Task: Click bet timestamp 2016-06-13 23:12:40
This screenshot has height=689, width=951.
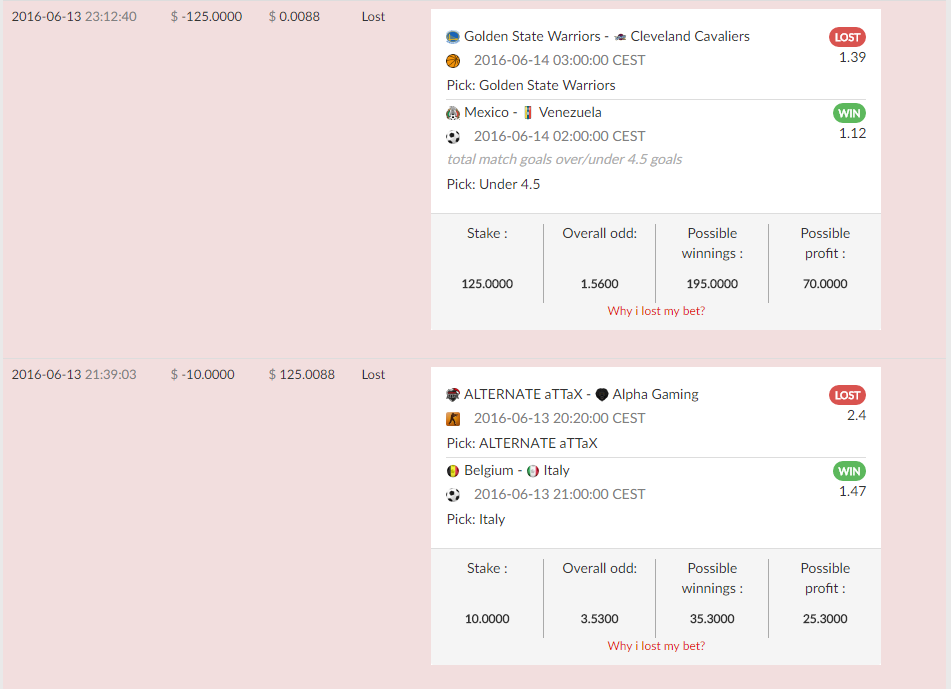Action: 74,16
